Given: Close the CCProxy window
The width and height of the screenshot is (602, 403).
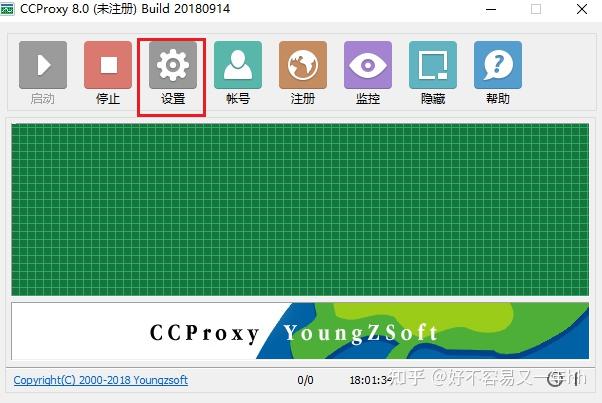Looking at the screenshot, I should pos(582,9).
